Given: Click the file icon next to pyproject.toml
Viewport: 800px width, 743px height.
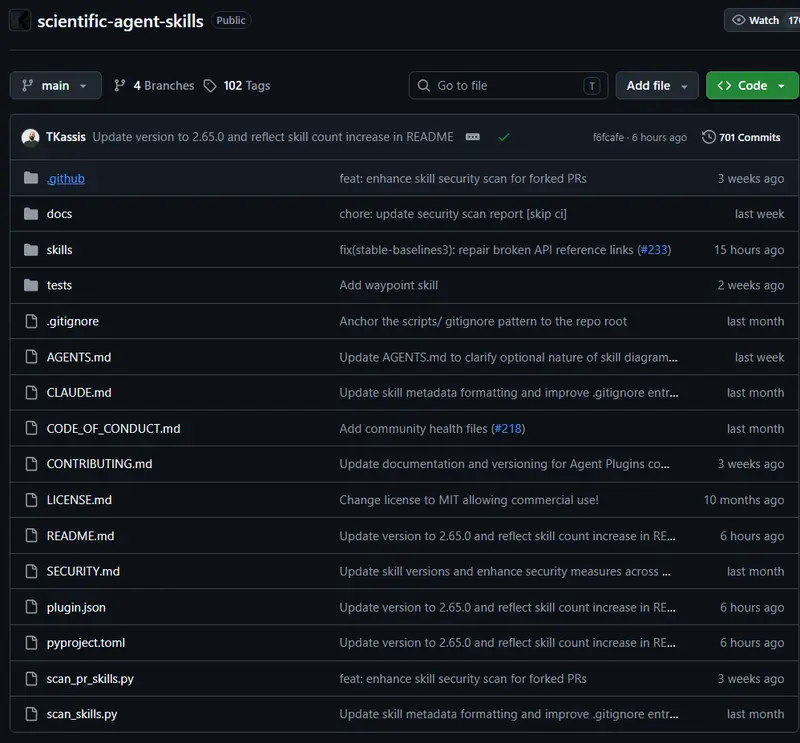Looking at the screenshot, I should (31, 642).
